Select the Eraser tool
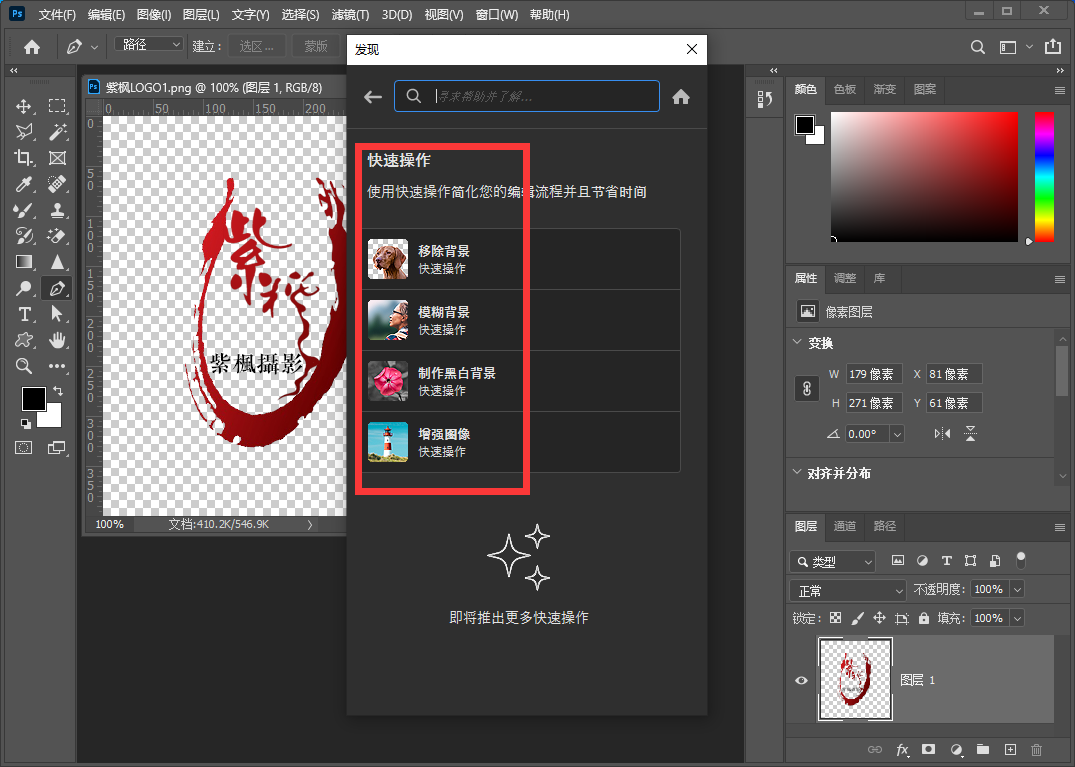Image resolution: width=1075 pixels, height=767 pixels. click(57, 236)
